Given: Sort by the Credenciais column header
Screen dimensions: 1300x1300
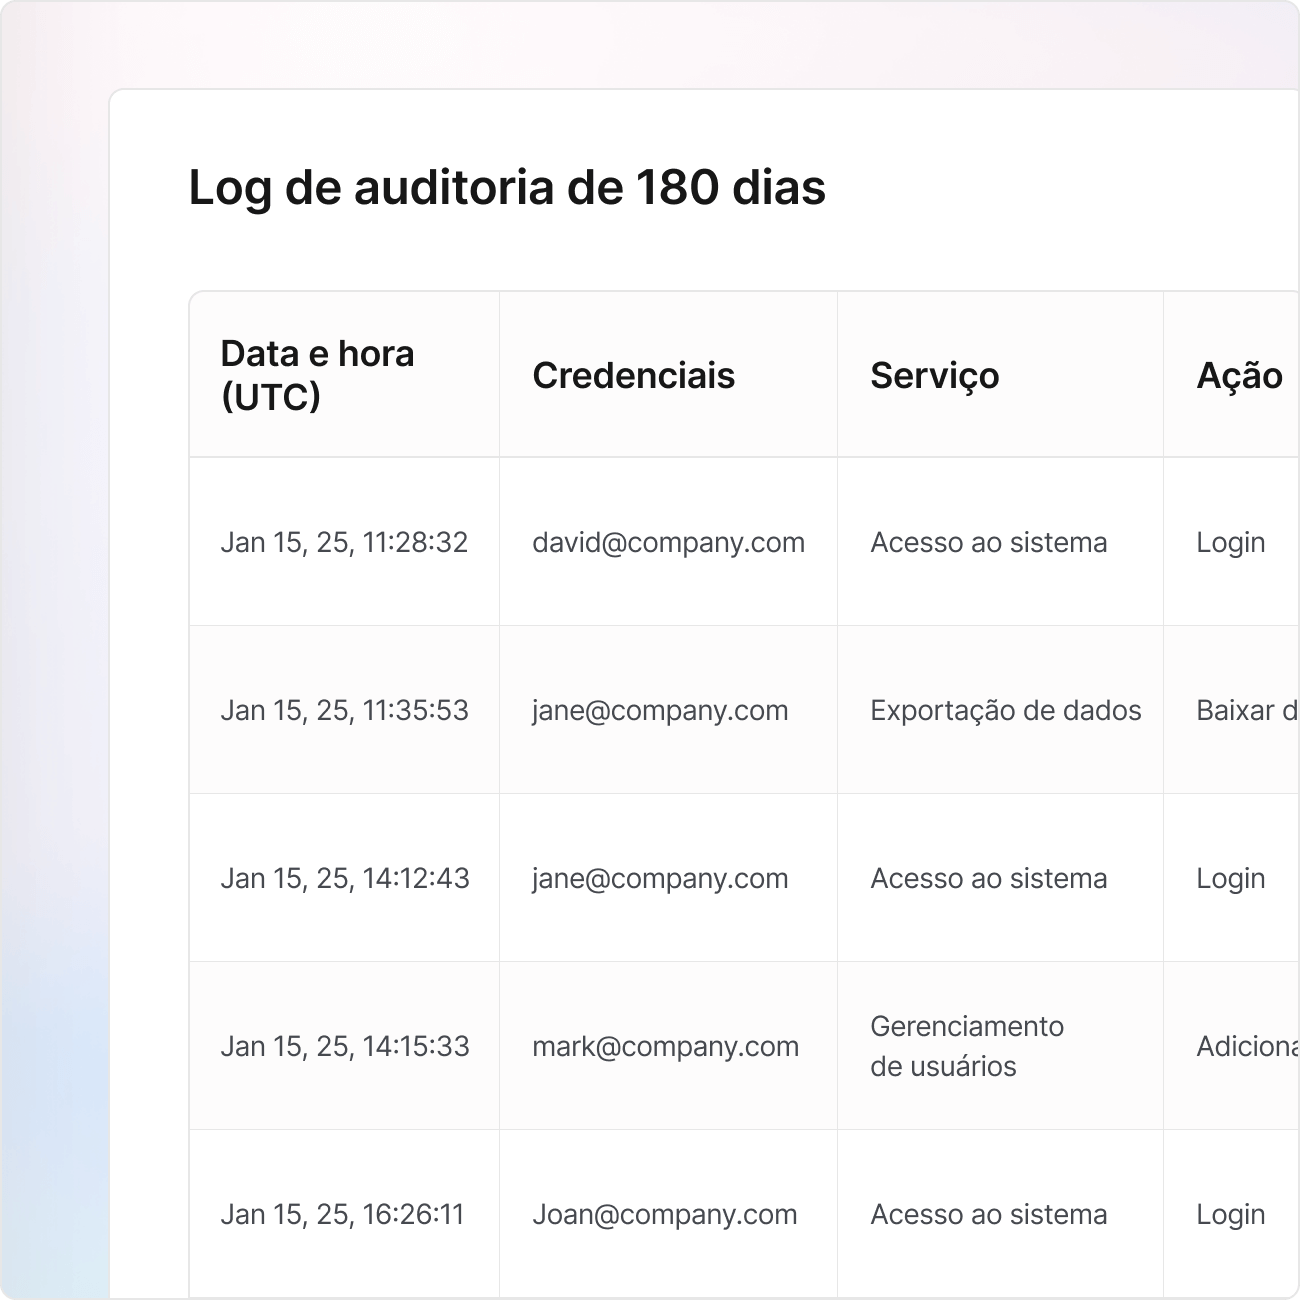Looking at the screenshot, I should click(633, 376).
